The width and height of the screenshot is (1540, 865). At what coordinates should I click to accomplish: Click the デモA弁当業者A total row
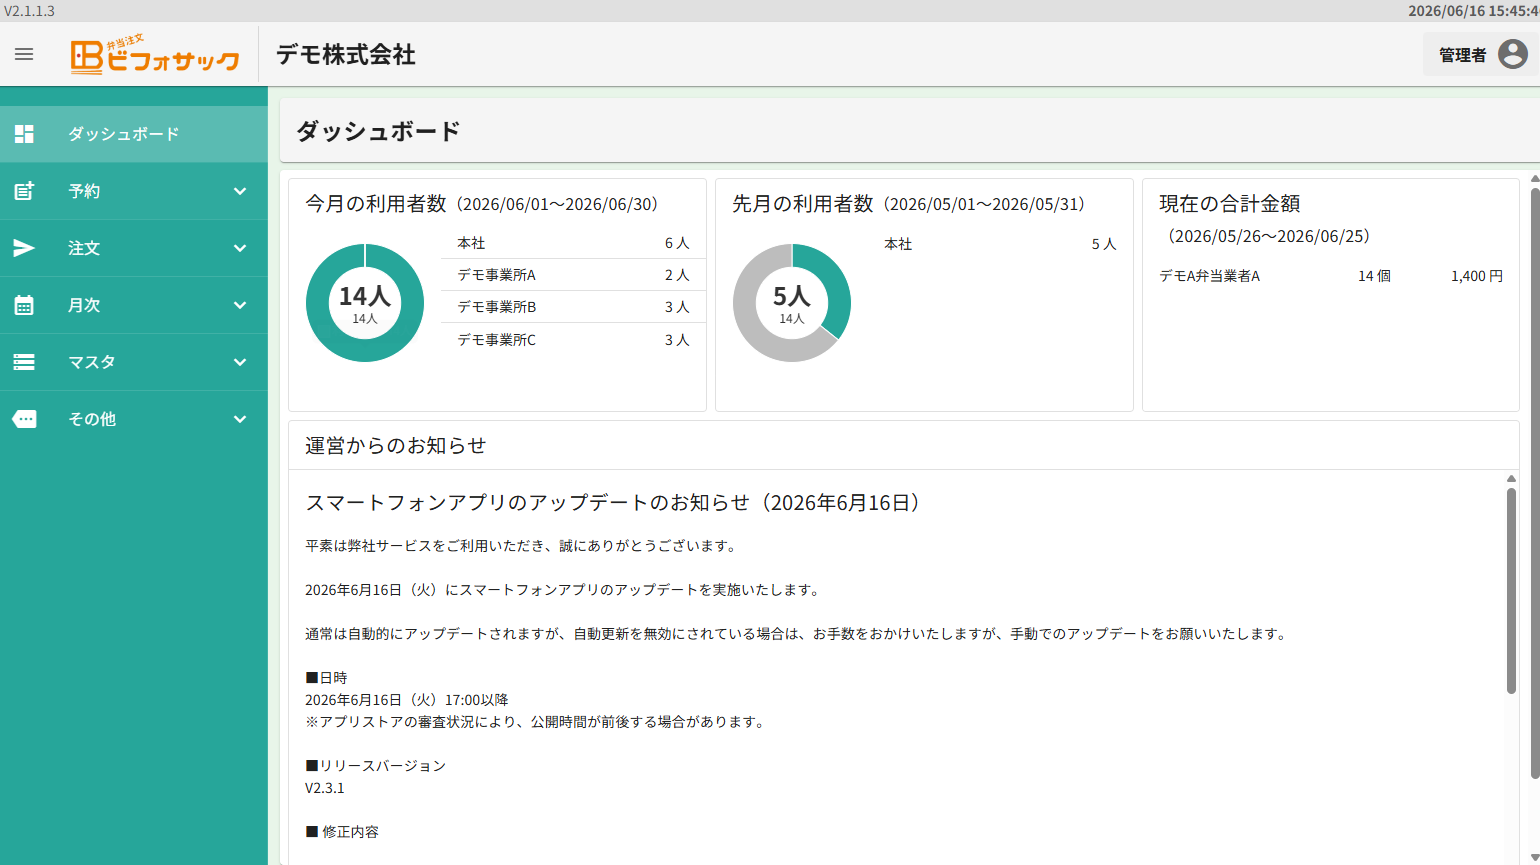tap(1331, 276)
